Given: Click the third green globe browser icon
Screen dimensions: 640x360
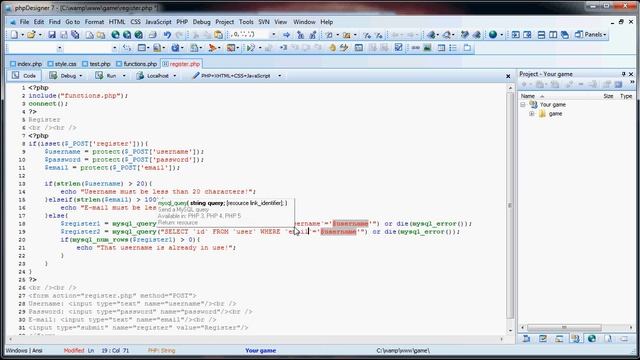Looking at the screenshot, I should (139, 35).
